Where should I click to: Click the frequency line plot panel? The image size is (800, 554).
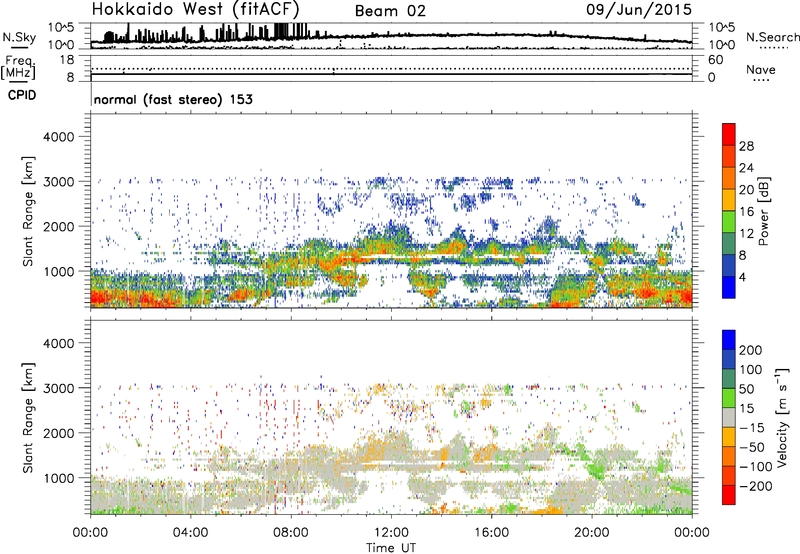391,68
